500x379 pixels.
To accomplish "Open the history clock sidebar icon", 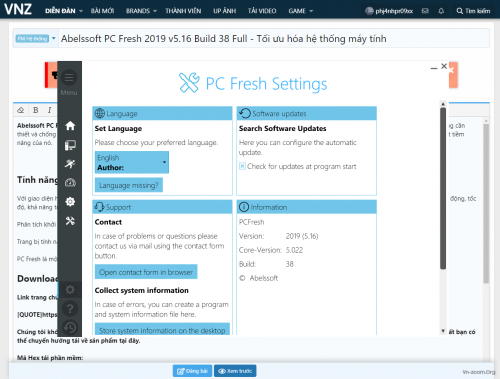I will point(70,327).
